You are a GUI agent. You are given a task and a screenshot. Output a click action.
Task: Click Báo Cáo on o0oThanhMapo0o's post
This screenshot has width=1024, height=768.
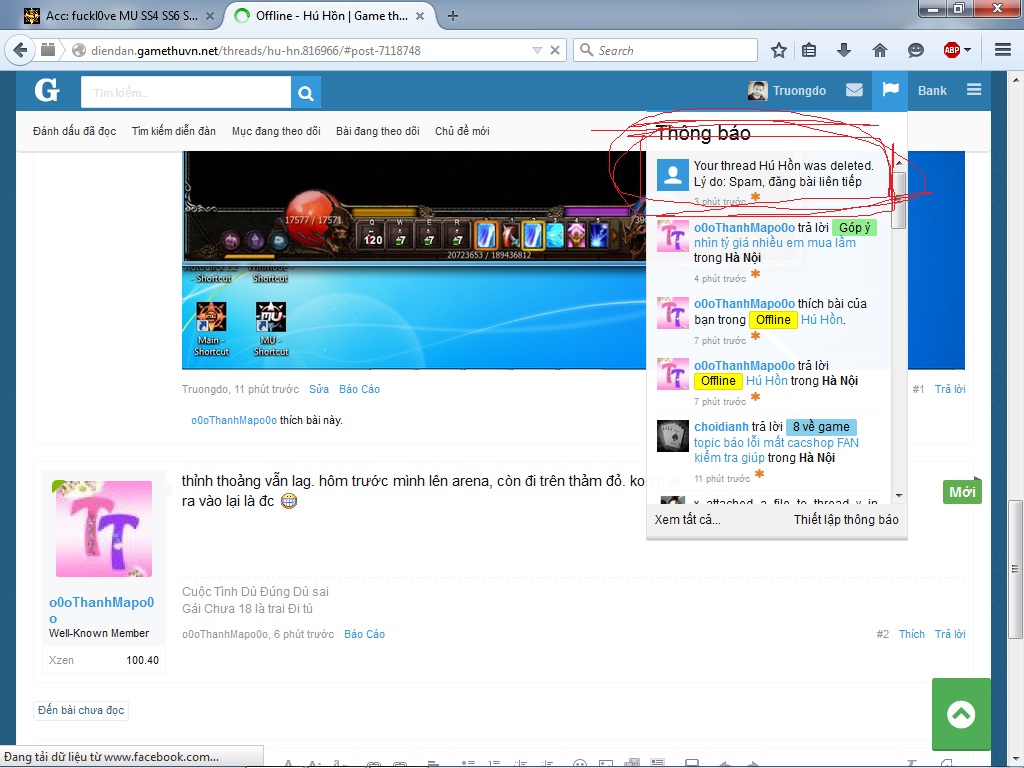[364, 634]
